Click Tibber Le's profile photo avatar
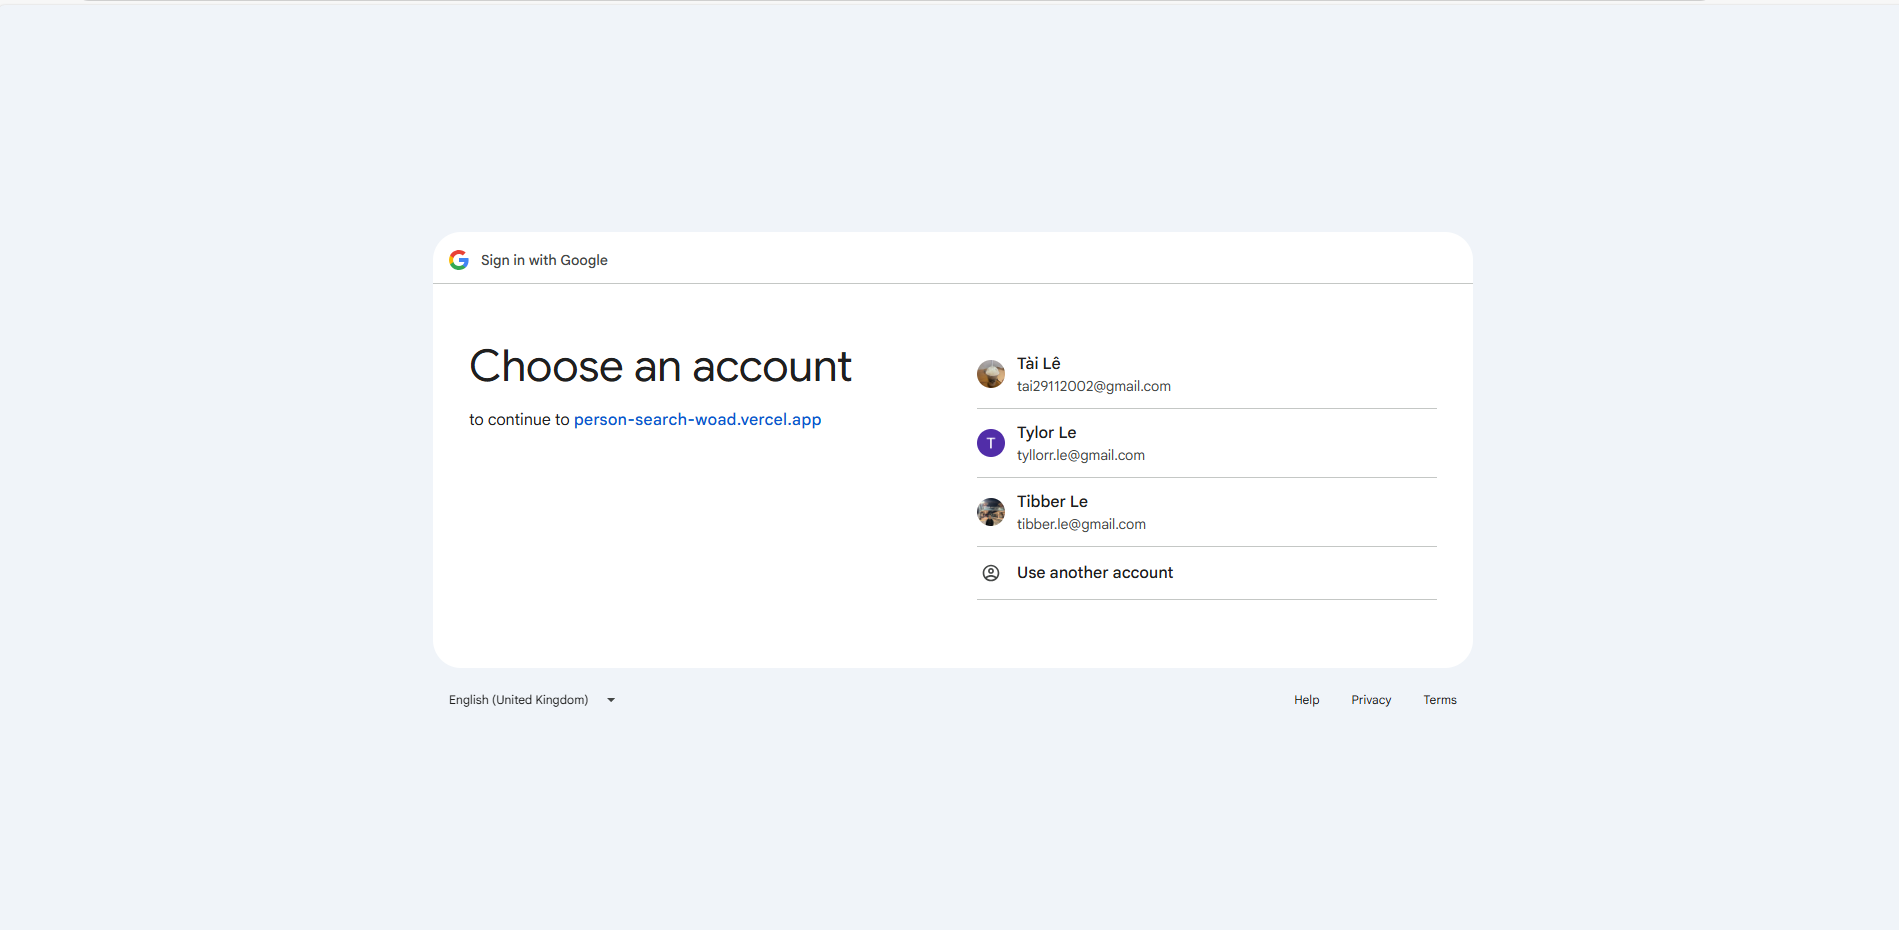1899x930 pixels. [991, 511]
